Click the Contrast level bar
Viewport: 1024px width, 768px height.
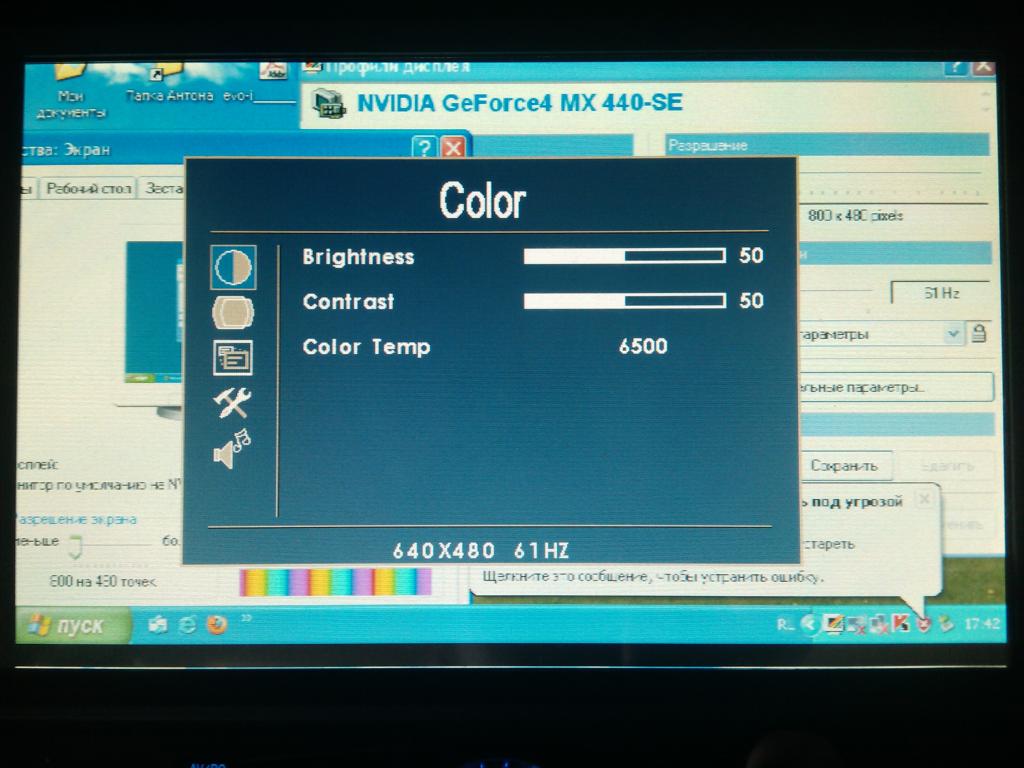[624, 301]
